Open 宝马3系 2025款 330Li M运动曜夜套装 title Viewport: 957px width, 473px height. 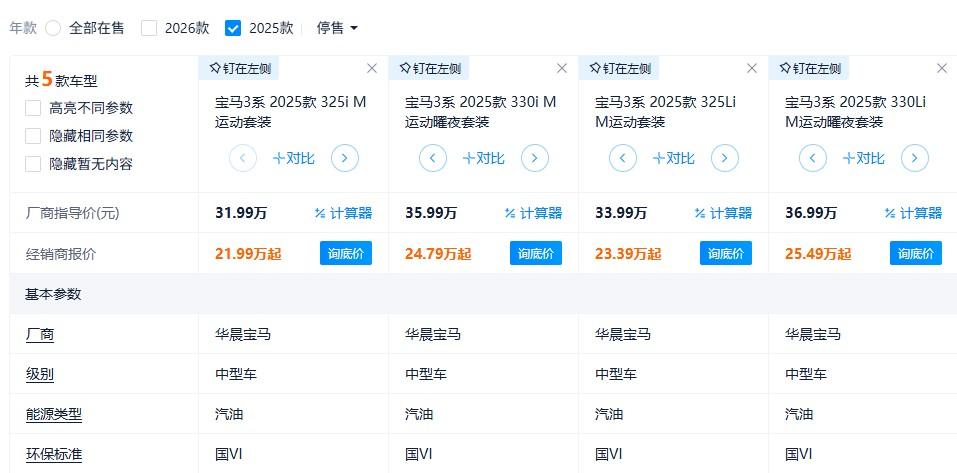tap(856, 112)
